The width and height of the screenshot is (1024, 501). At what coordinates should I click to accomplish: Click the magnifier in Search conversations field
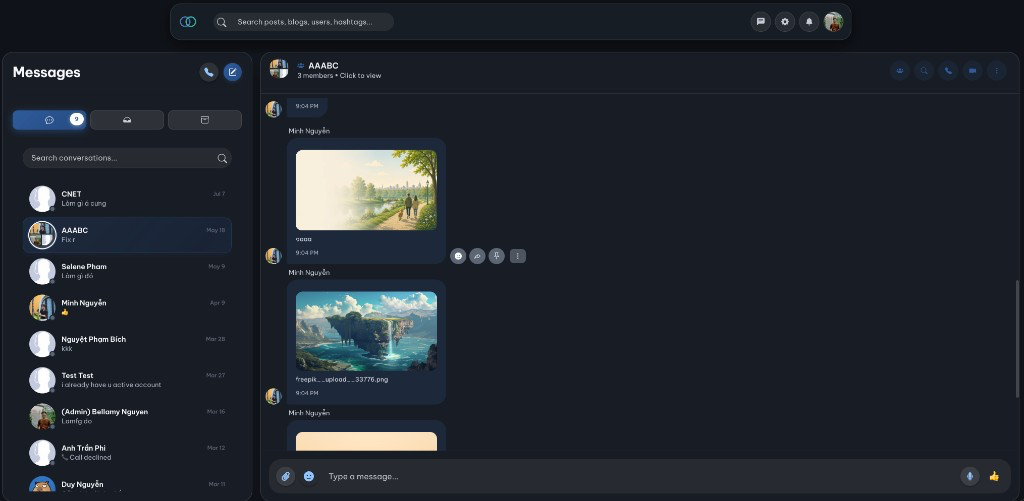(x=222, y=158)
